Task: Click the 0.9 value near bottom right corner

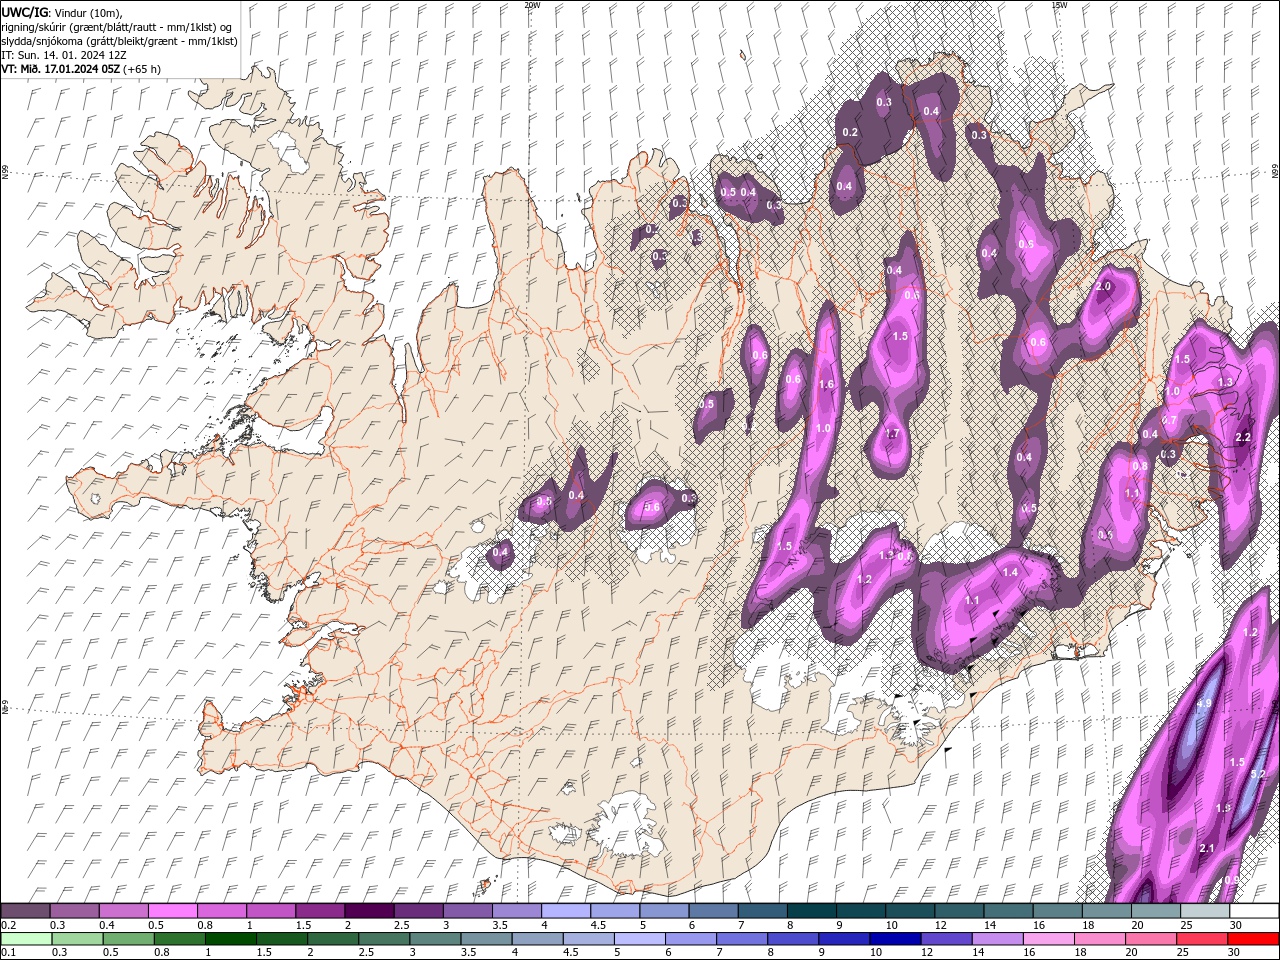Action: (x=1231, y=880)
